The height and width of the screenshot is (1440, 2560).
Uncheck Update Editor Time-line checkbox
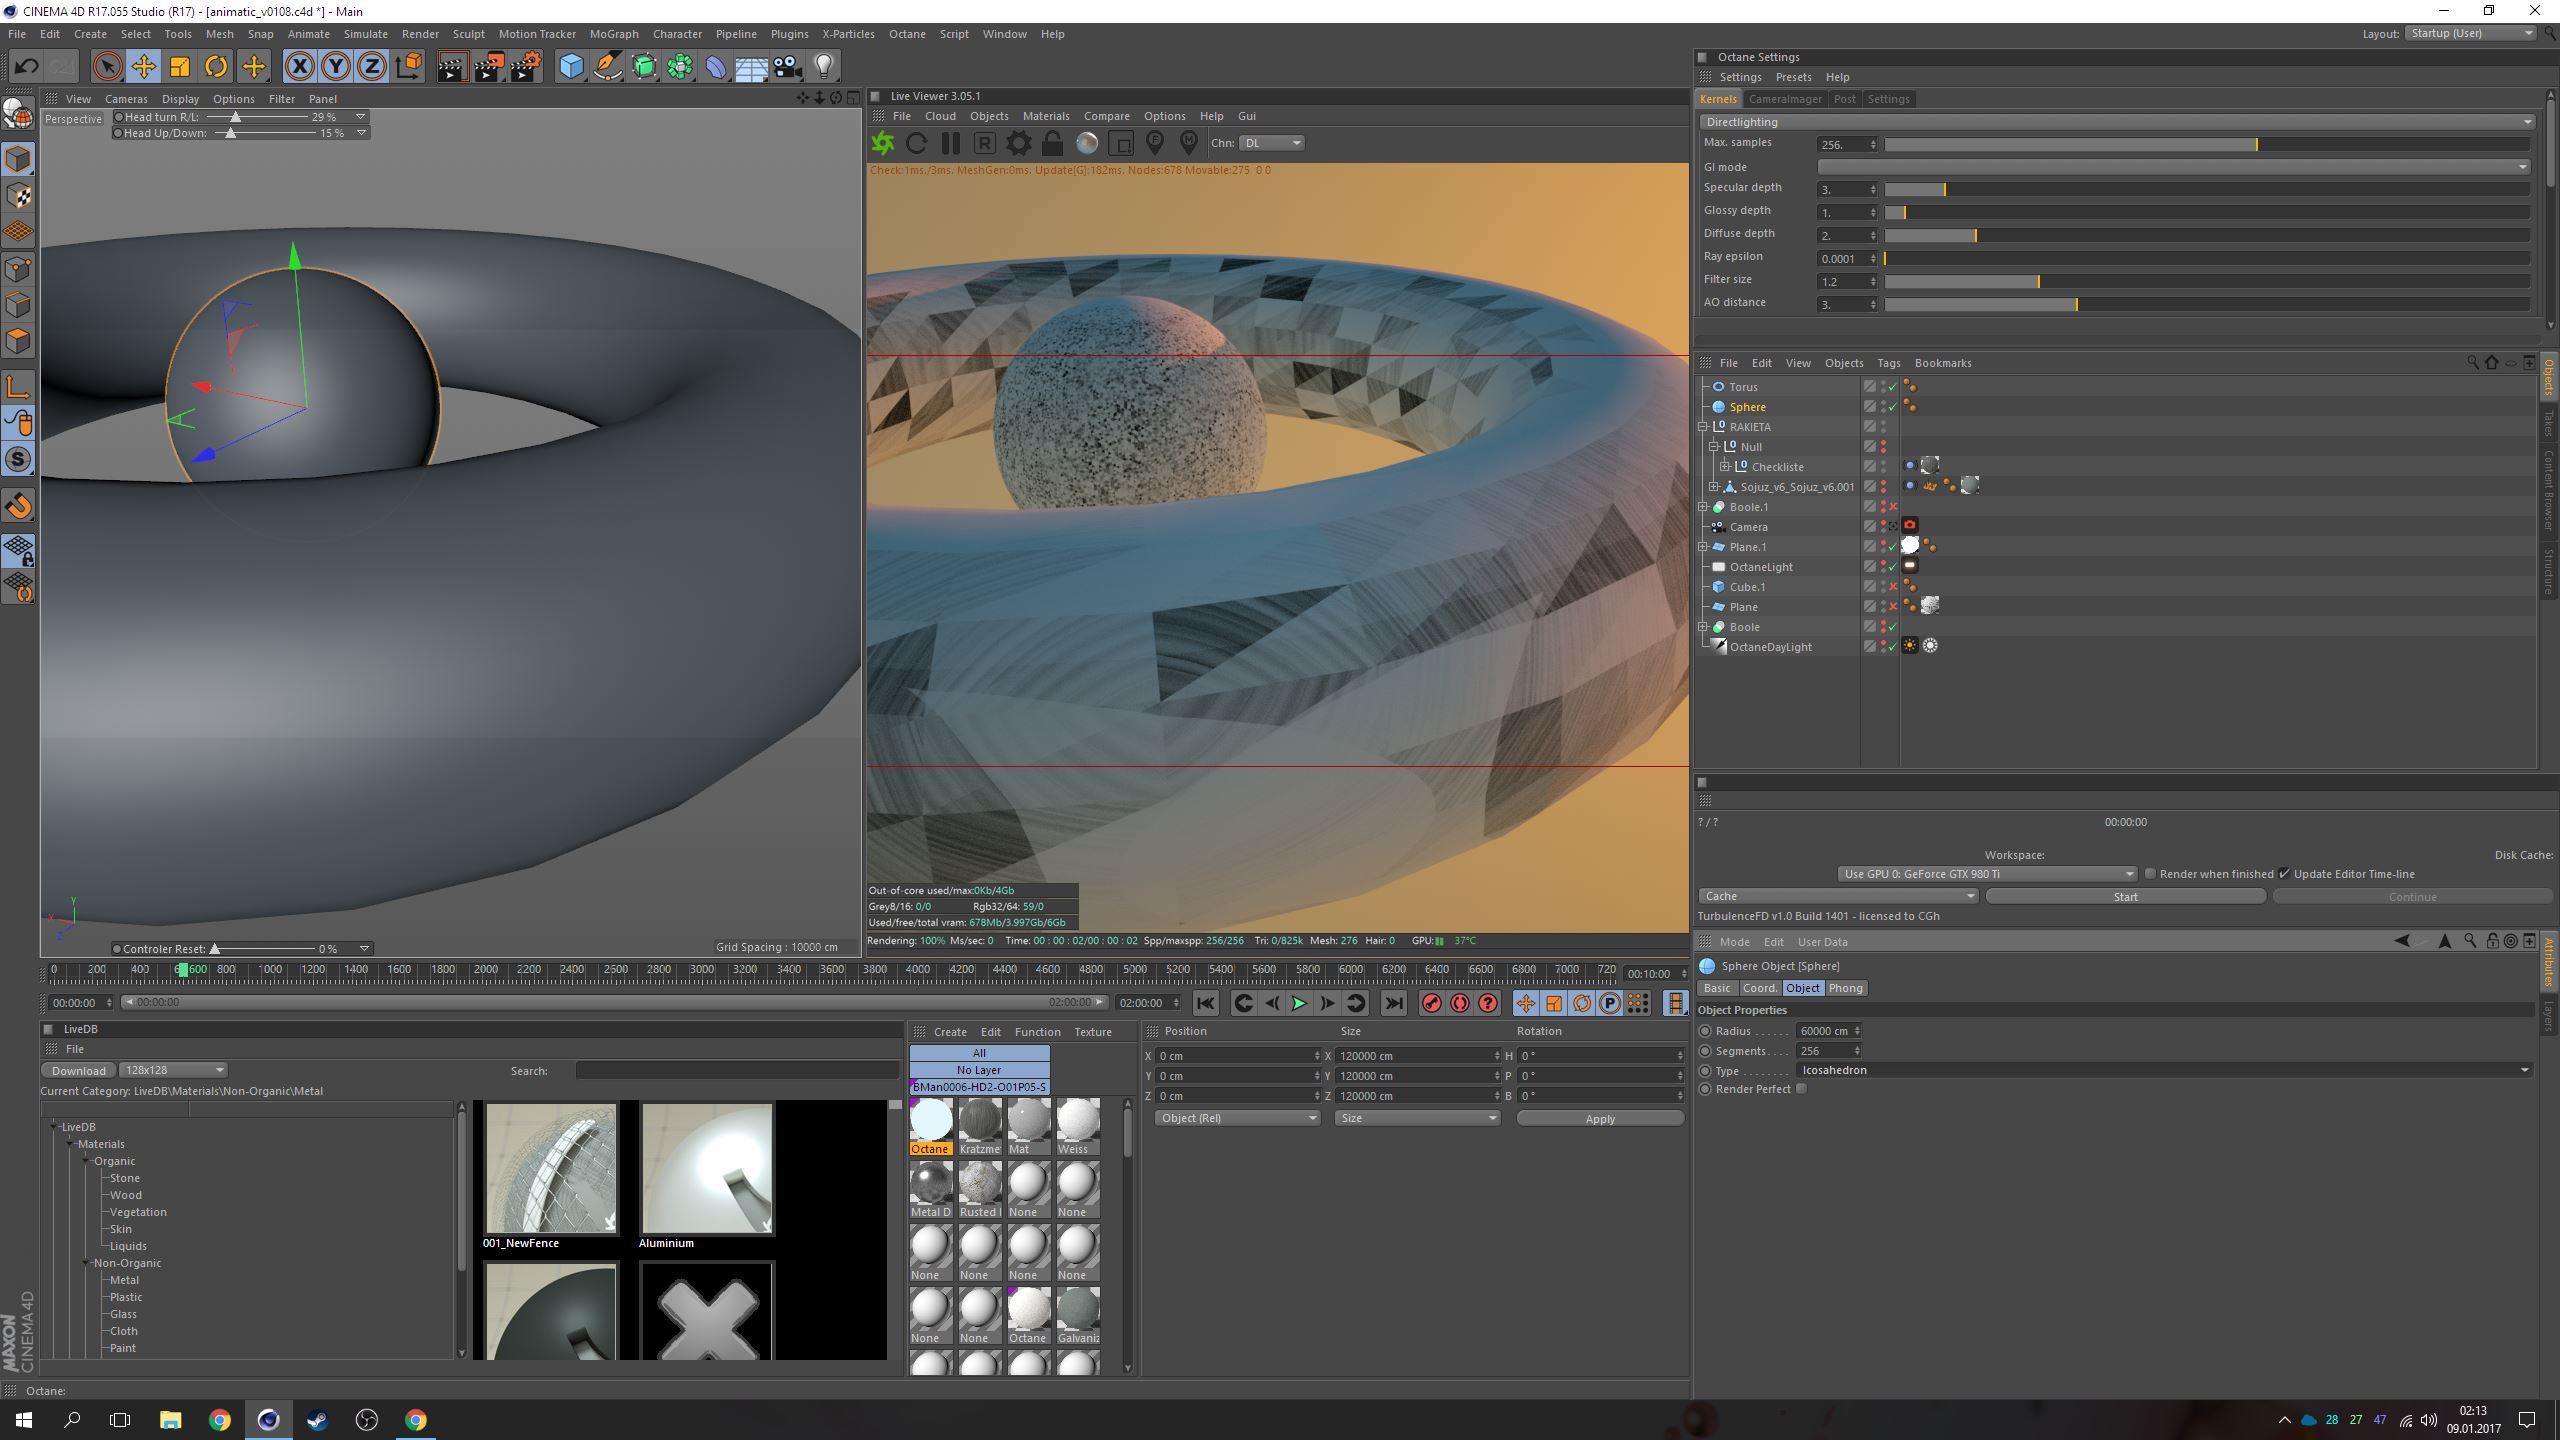pos(2284,874)
